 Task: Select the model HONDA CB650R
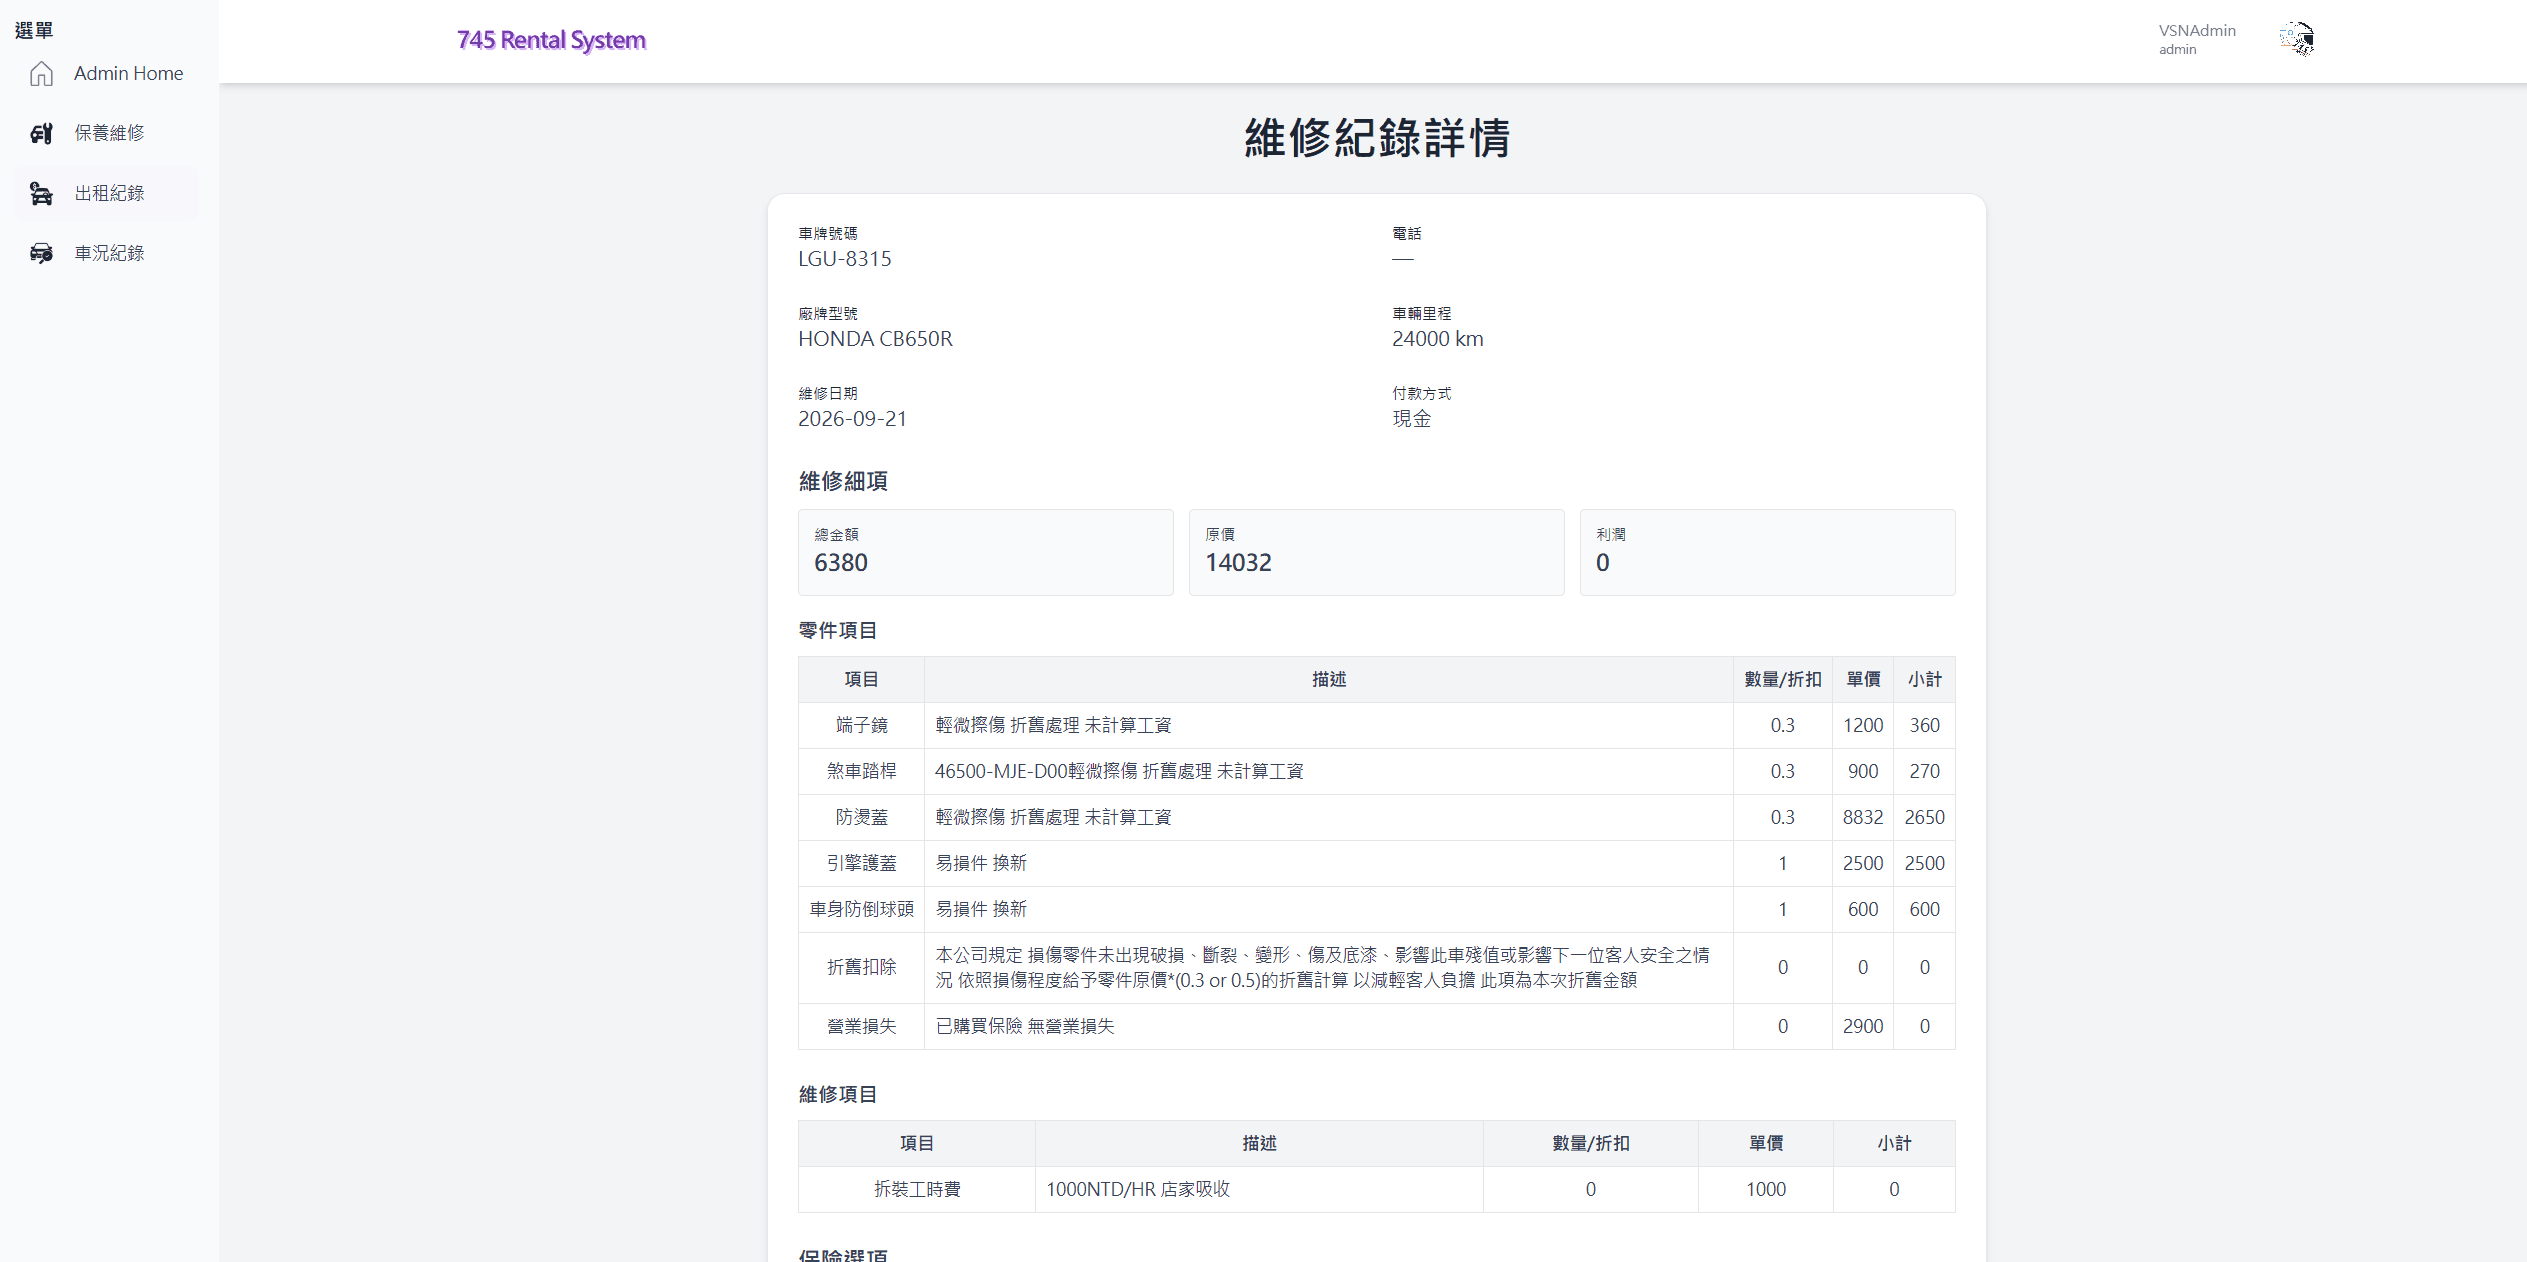876,339
